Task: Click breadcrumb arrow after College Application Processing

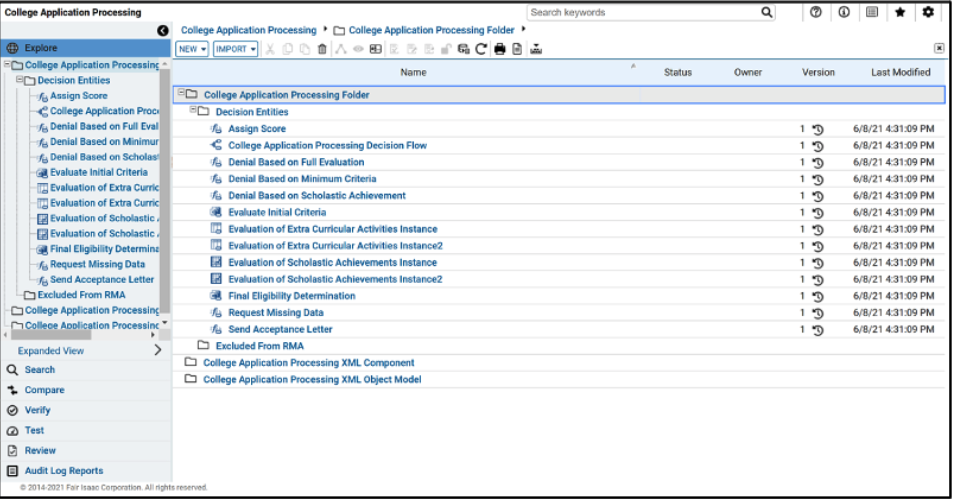Action: tap(325, 29)
